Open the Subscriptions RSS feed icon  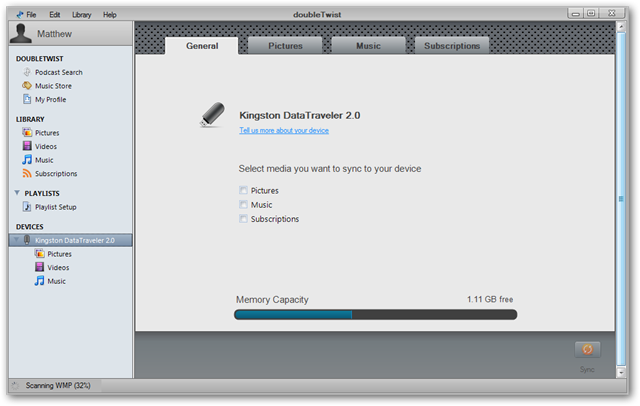pyautogui.click(x=27, y=173)
